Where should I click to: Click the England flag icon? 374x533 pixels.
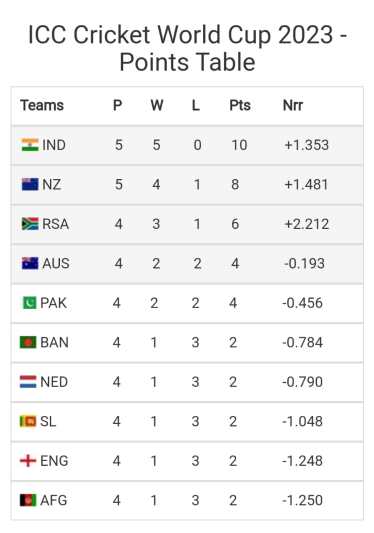[28, 461]
